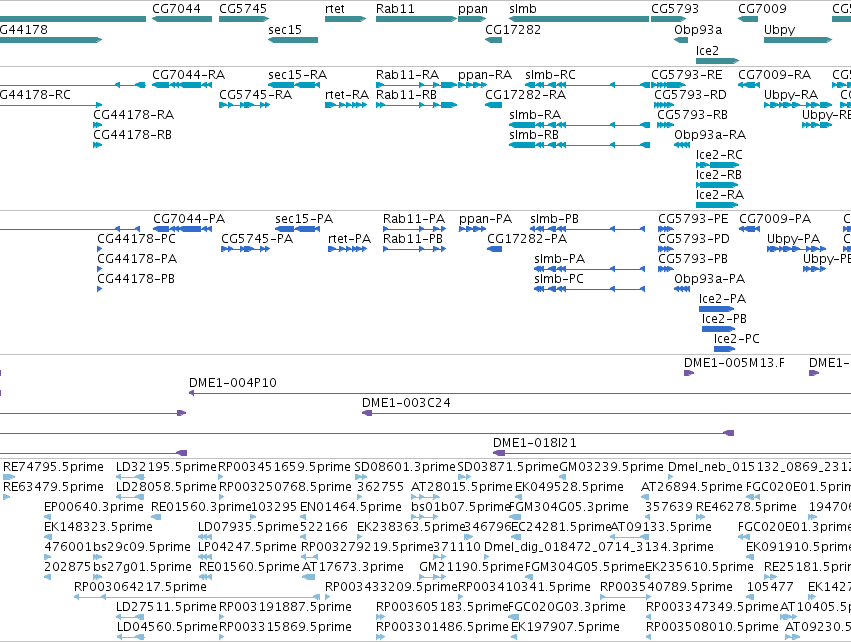851x642 pixels.
Task: Select protein CG5745-PA
Action: coord(257,239)
